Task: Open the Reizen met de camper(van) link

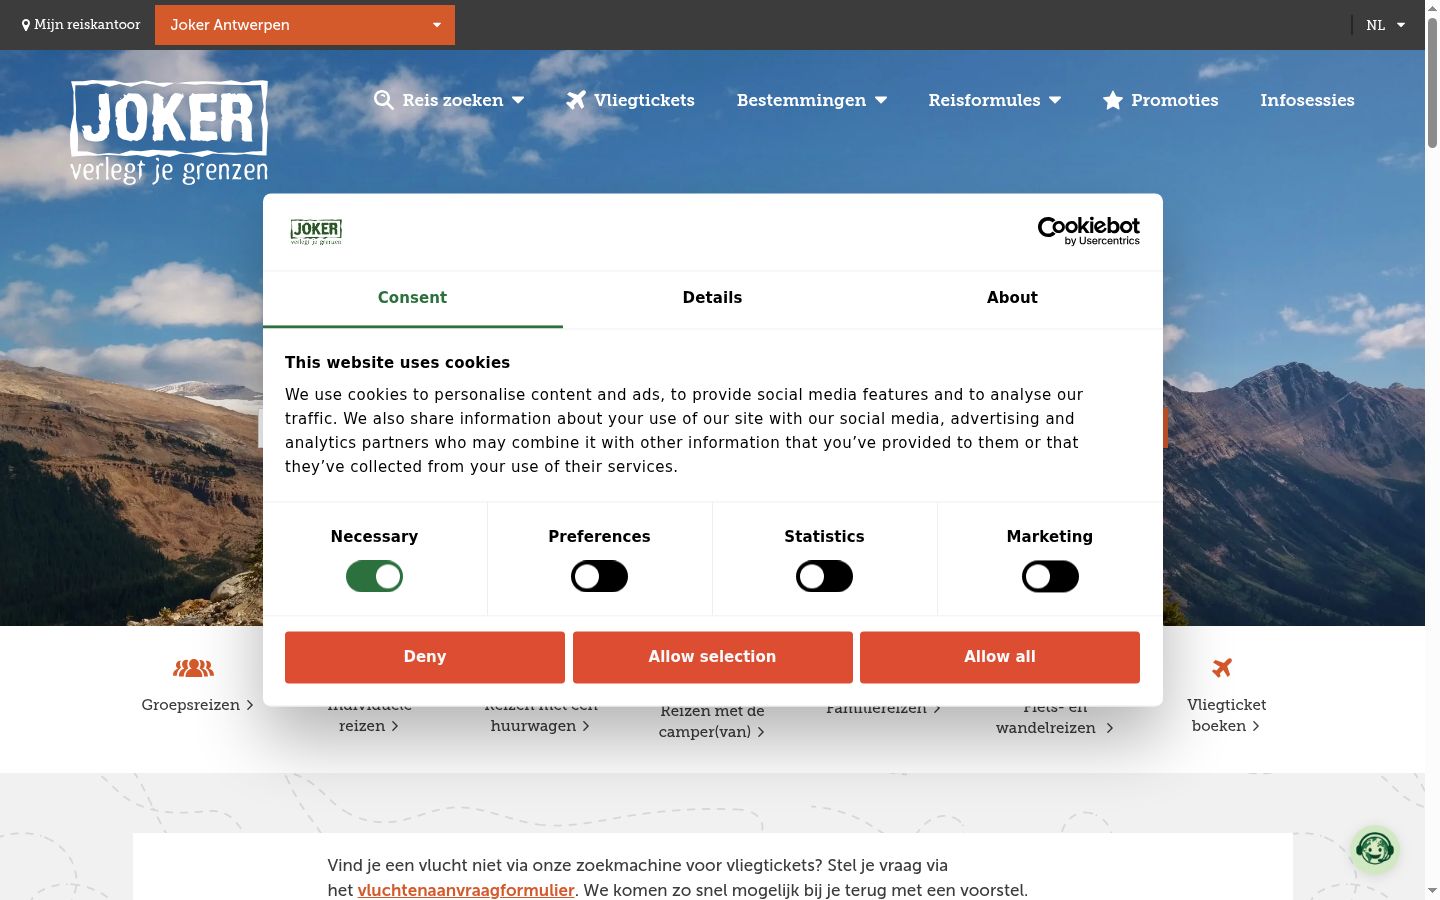Action: pos(712,721)
